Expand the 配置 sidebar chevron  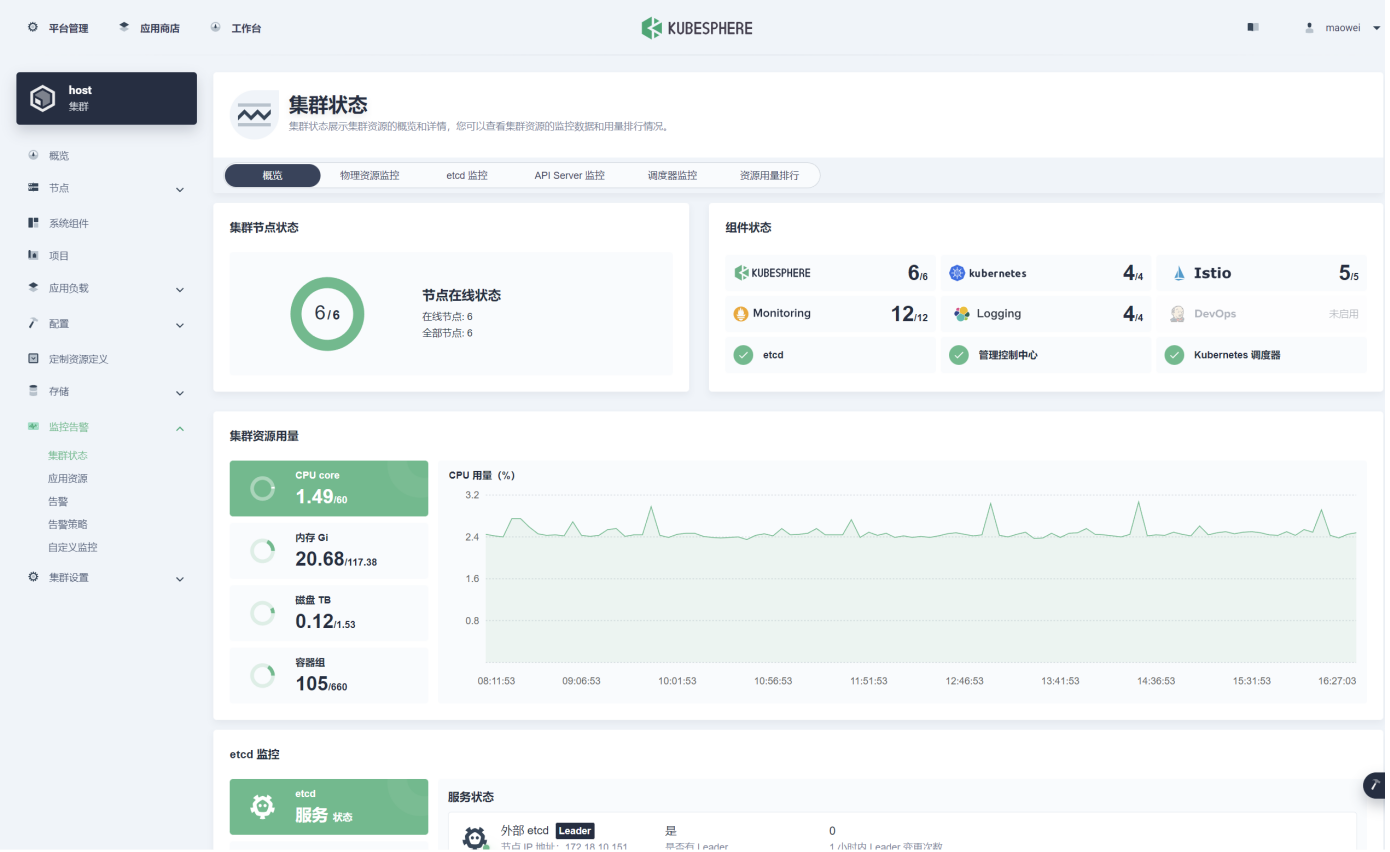[x=180, y=325]
